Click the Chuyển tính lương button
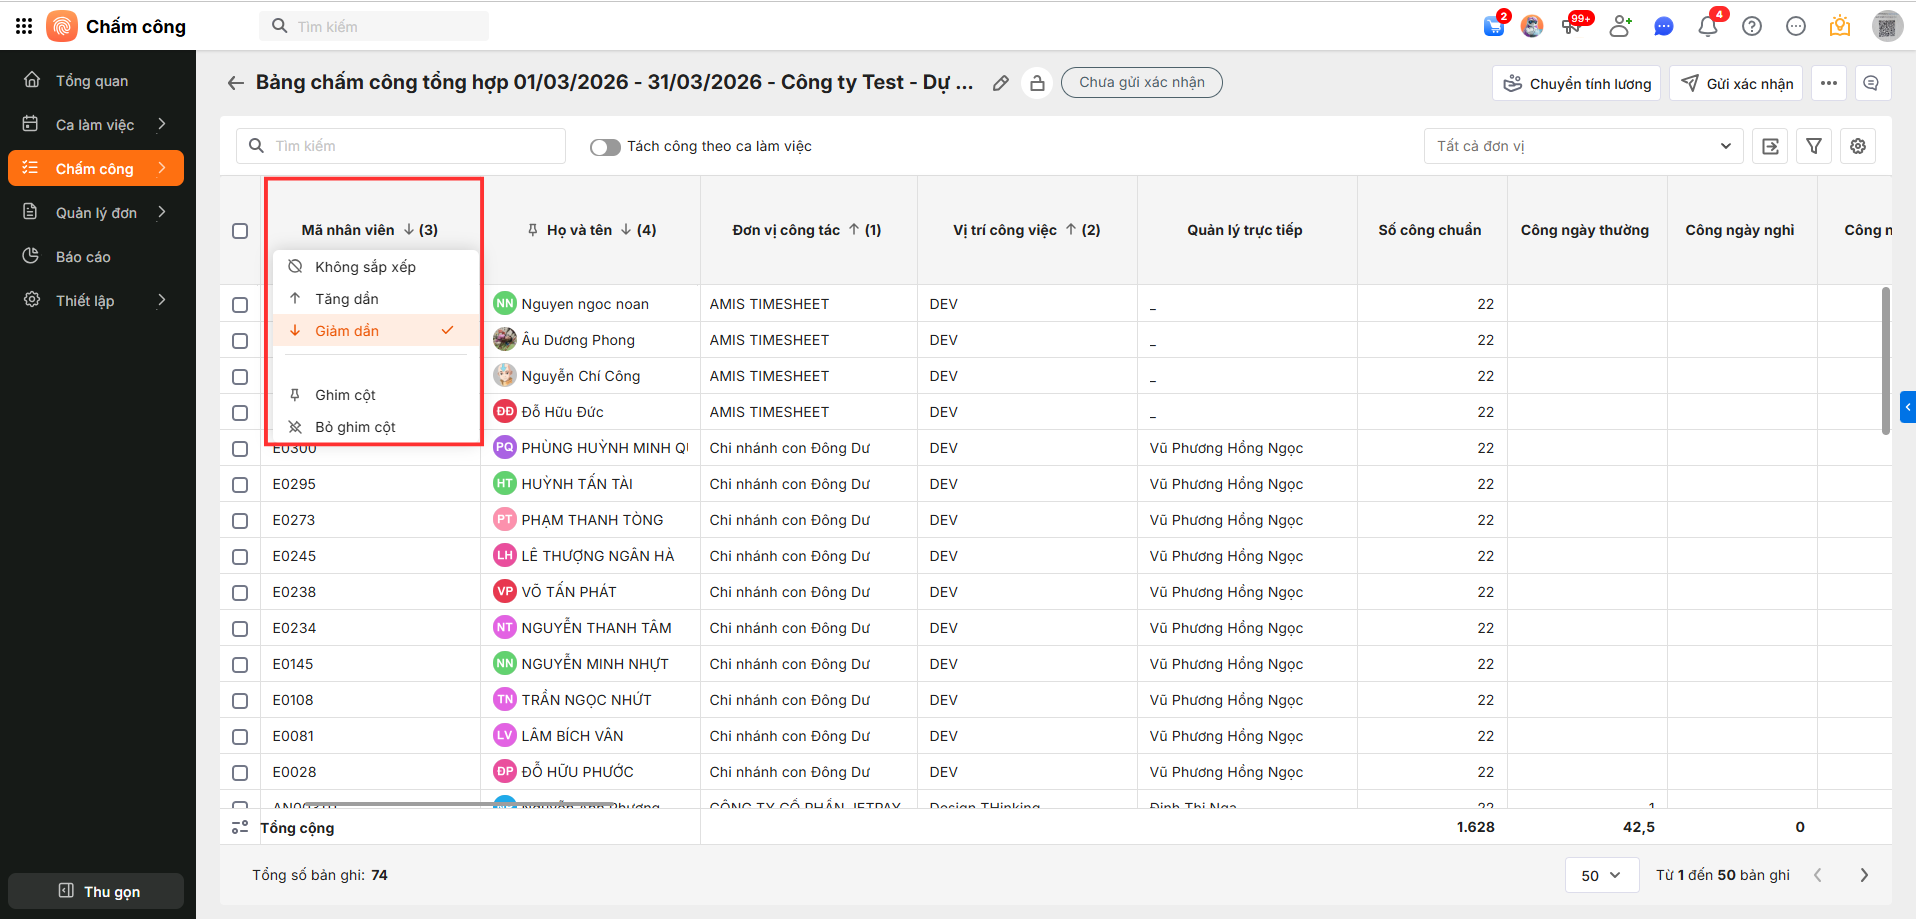Screen dimensions: 1916x919 point(1576,83)
